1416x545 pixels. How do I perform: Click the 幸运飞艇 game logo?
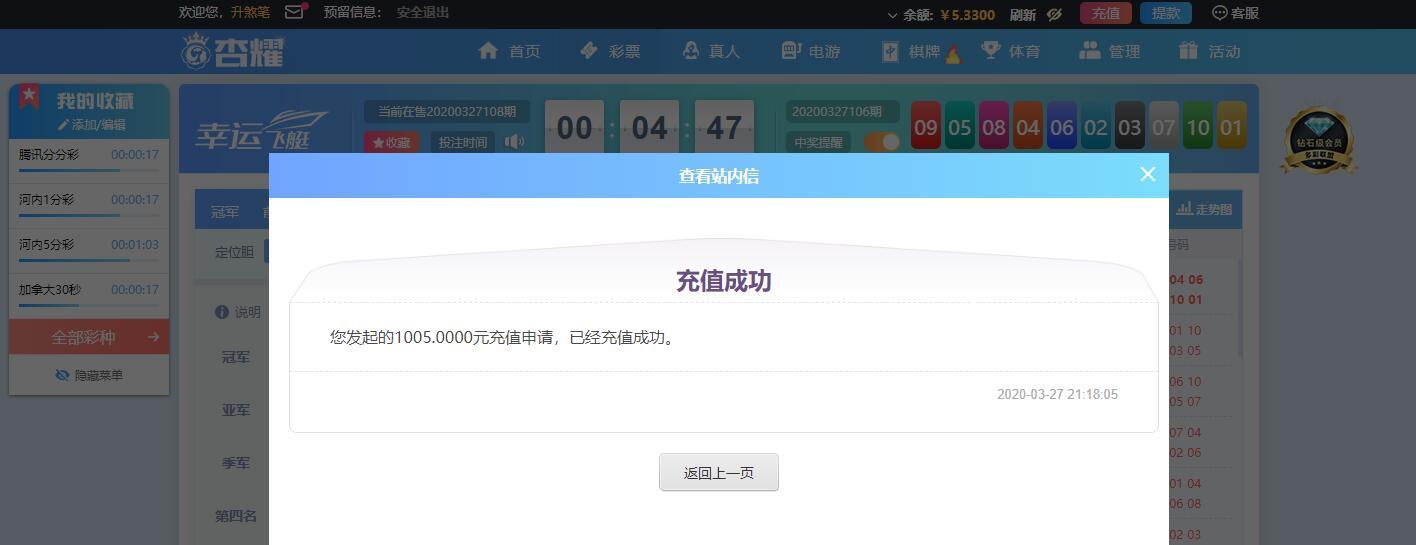pos(262,132)
